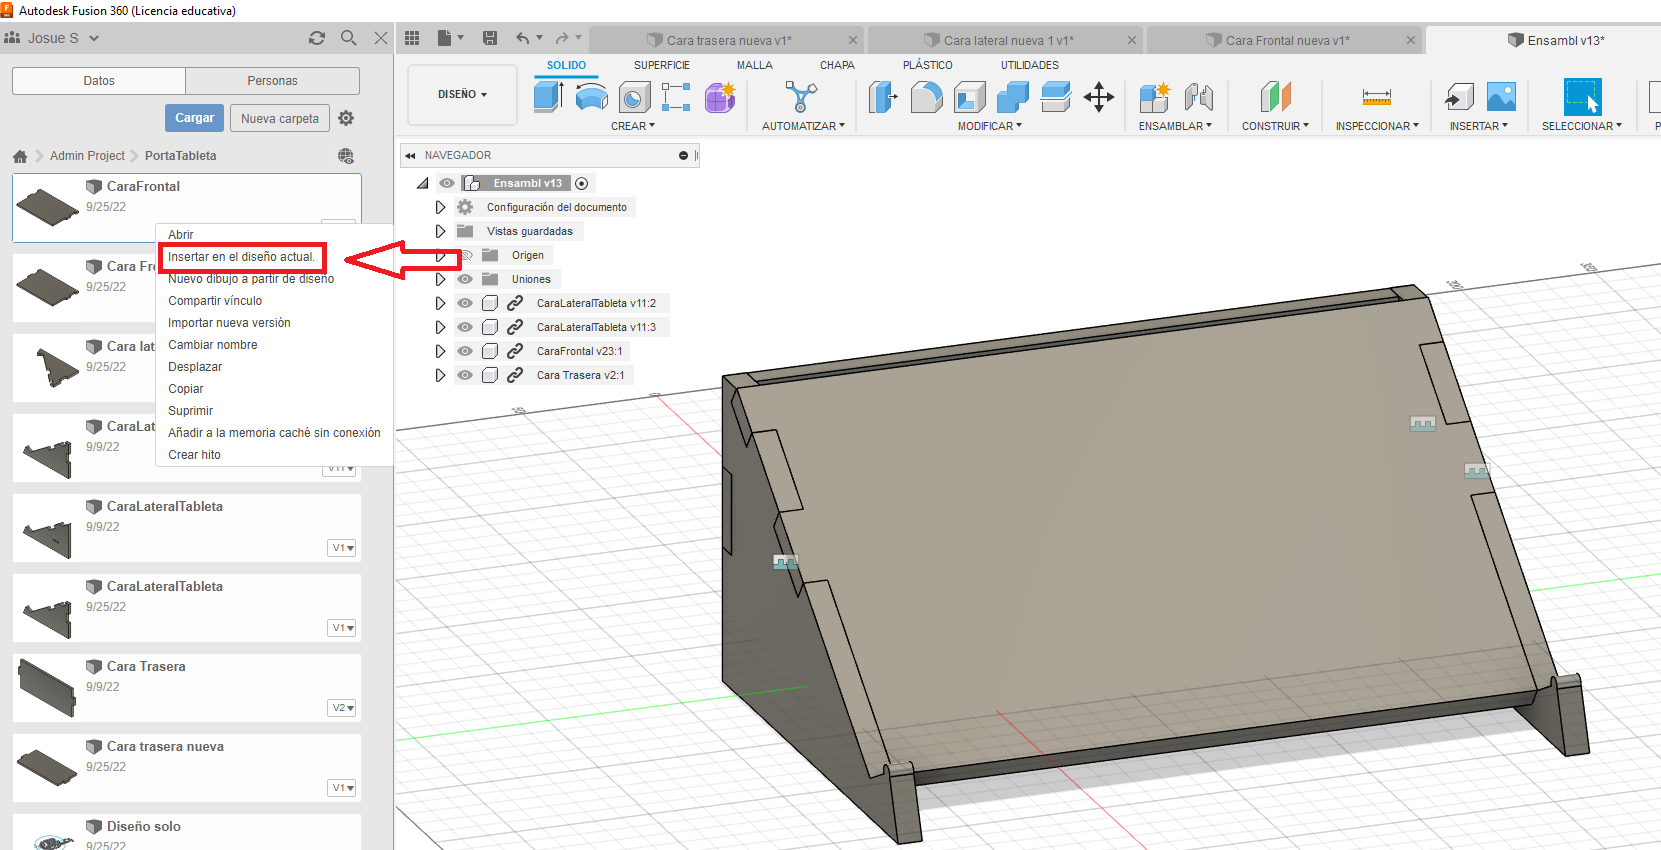This screenshot has width=1661, height=850.
Task: Click the Nueva carpeta button
Action: pyautogui.click(x=279, y=118)
